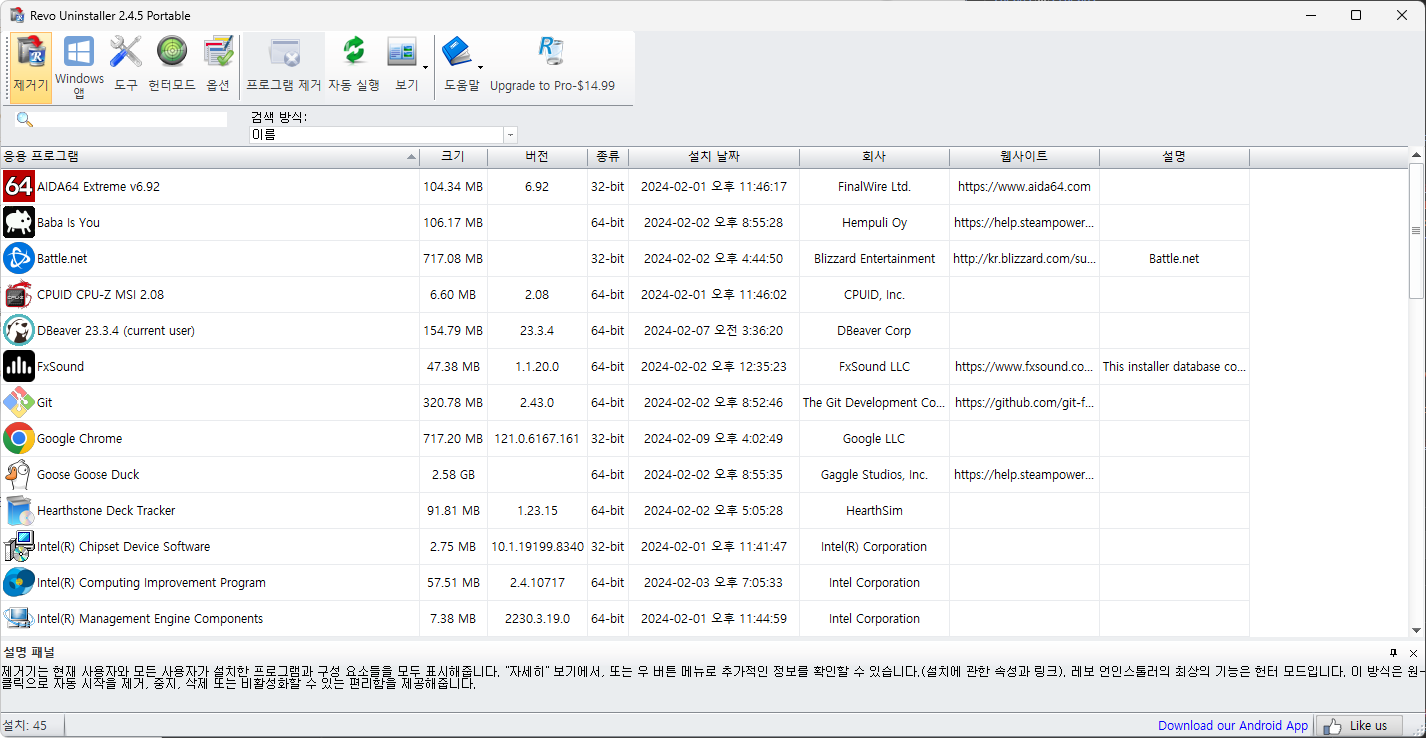Sort by 웹사이트 column header
Screen dimensions: 1426x738
coord(1024,157)
